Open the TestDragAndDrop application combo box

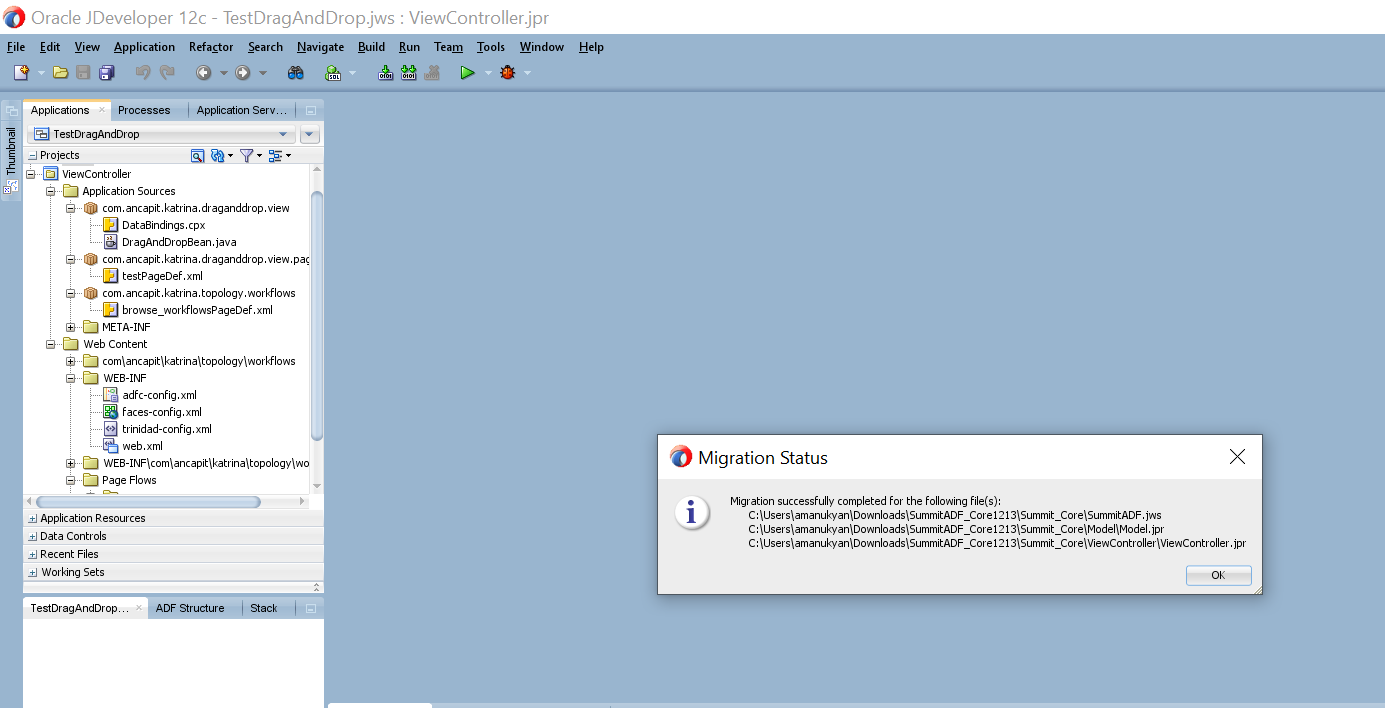click(x=161, y=134)
